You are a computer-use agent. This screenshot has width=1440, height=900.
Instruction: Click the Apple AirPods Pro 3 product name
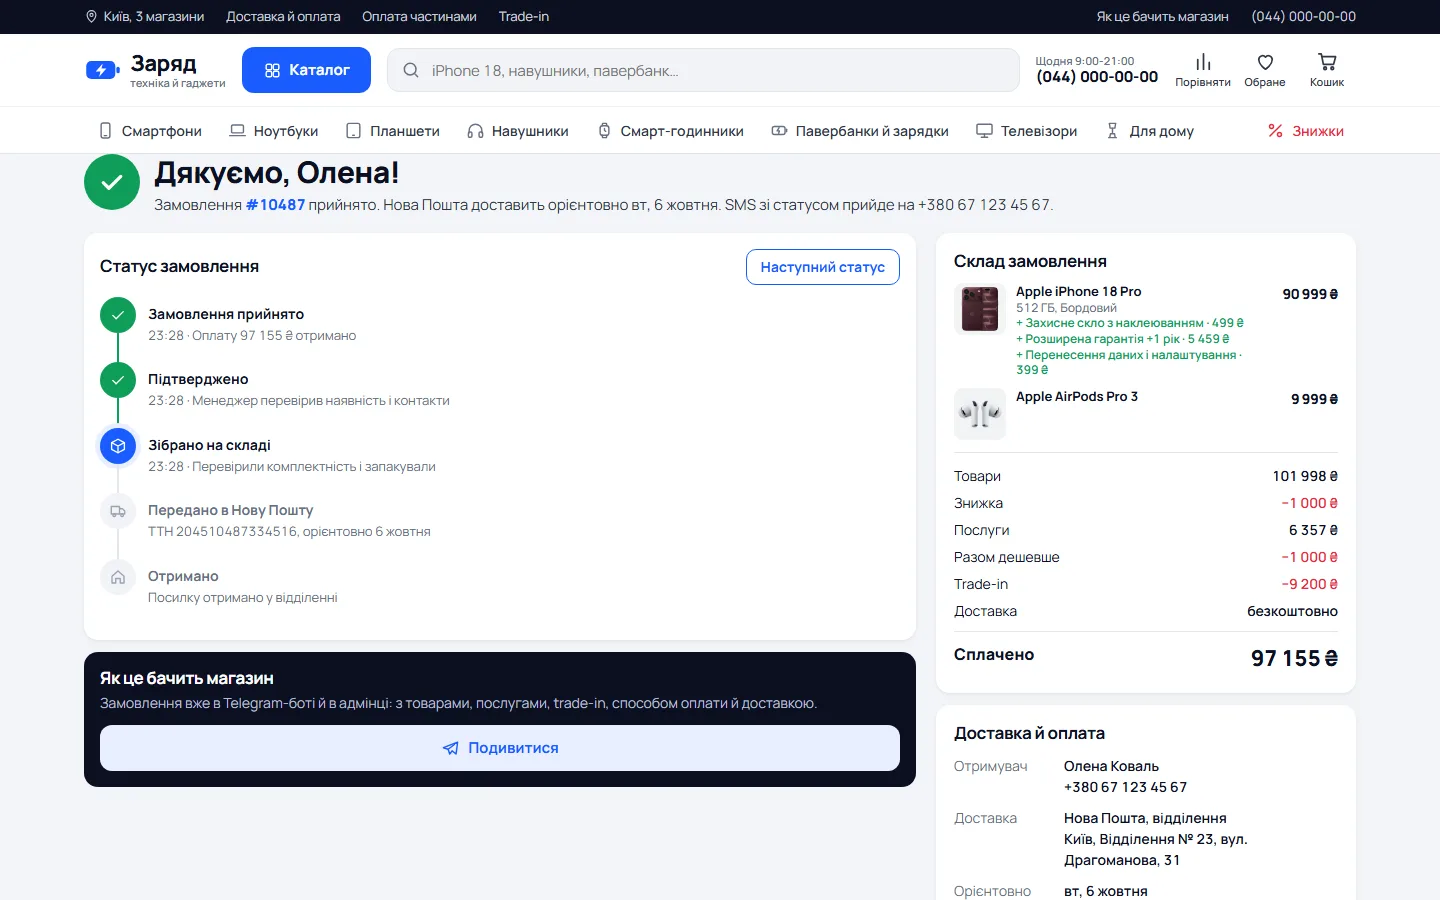tap(1077, 397)
